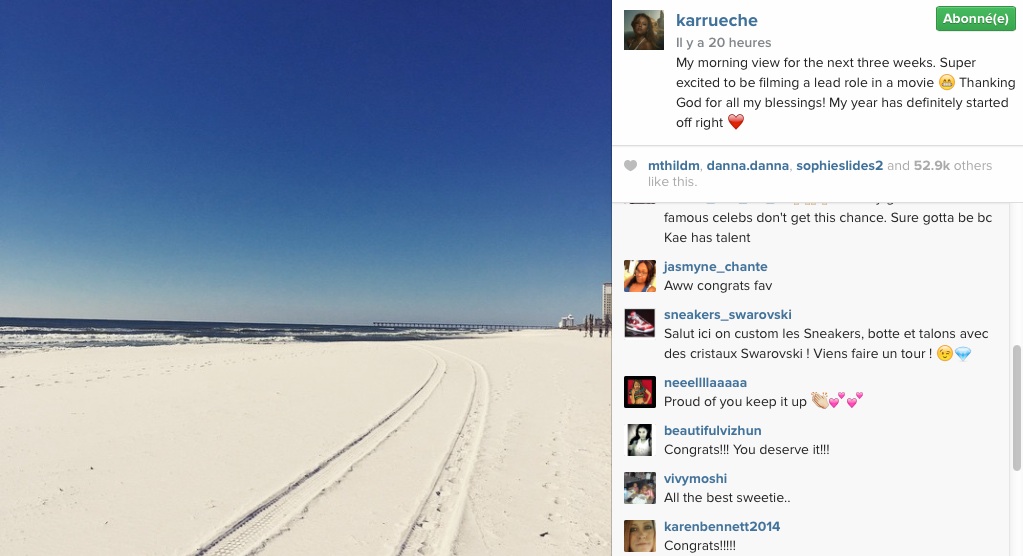1023x556 pixels.
Task: Open mthildm's profile from likes
Action: (x=673, y=166)
